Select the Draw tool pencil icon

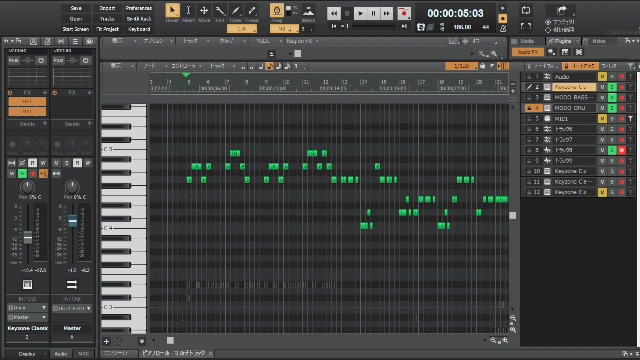tap(236, 11)
